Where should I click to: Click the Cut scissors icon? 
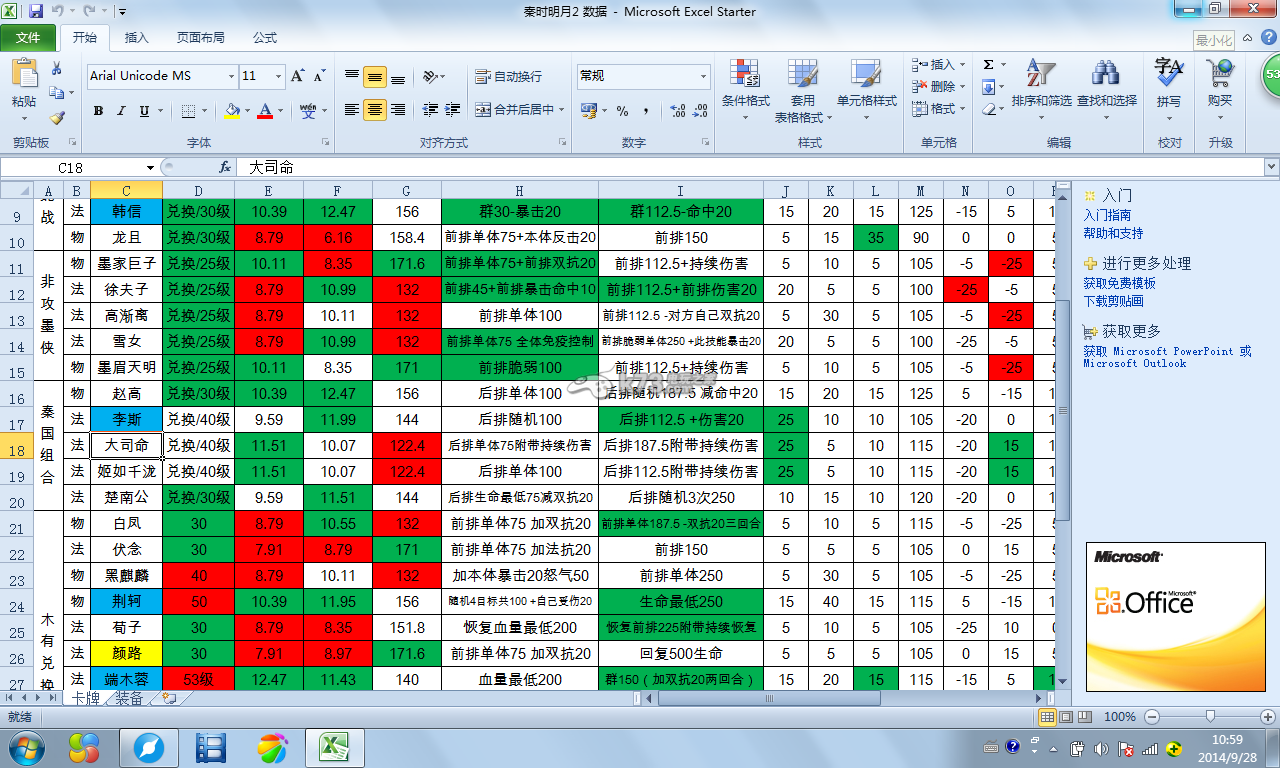[57, 68]
